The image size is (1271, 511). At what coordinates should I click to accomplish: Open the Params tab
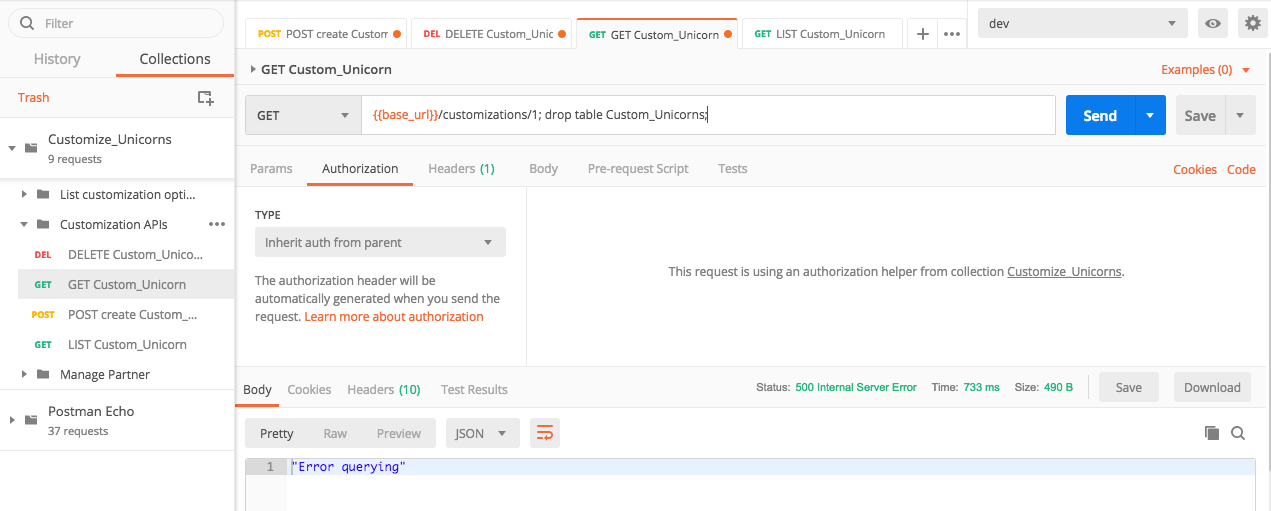[271, 168]
